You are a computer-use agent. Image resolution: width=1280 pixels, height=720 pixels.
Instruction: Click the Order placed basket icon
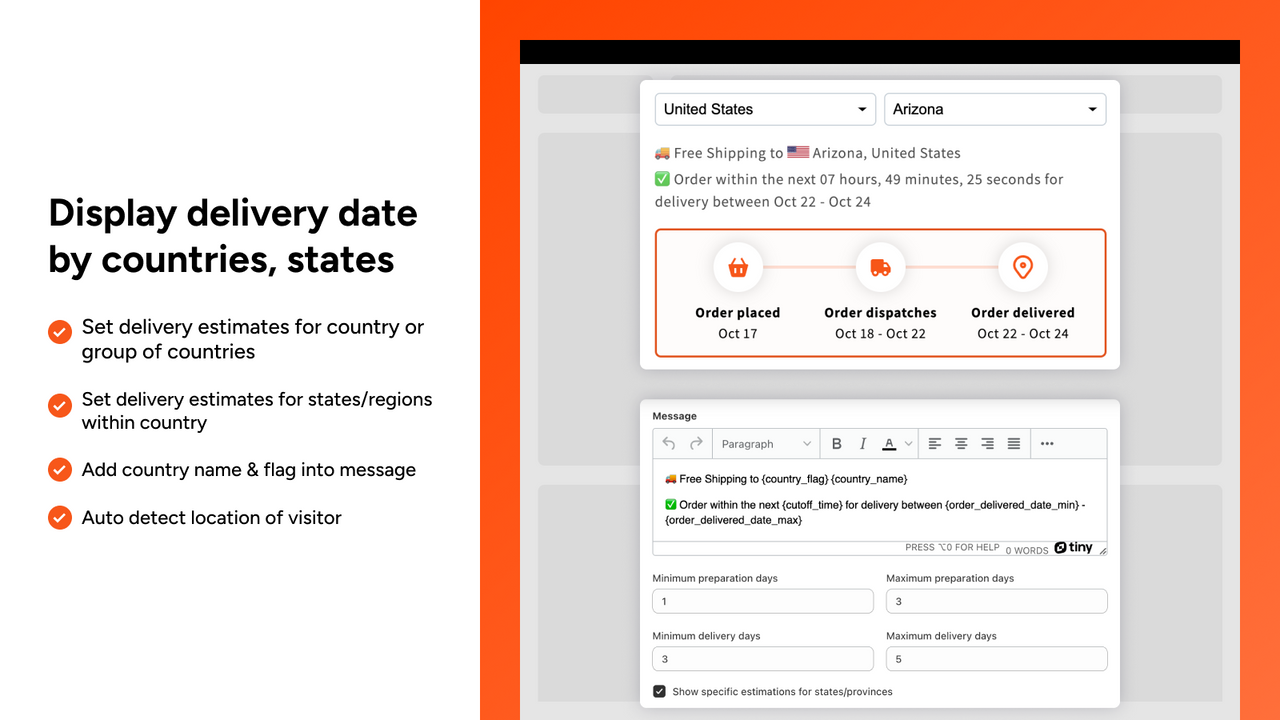click(x=738, y=268)
